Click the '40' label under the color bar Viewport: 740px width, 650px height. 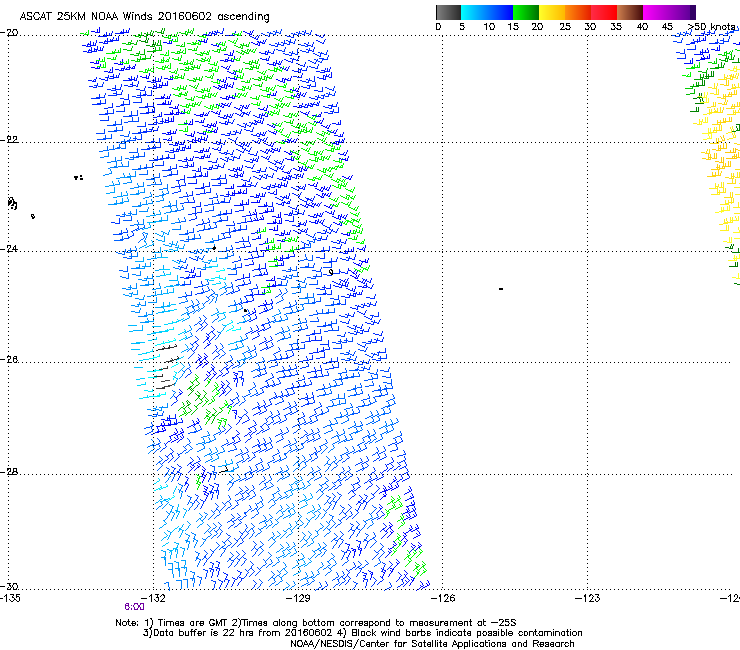[642, 27]
